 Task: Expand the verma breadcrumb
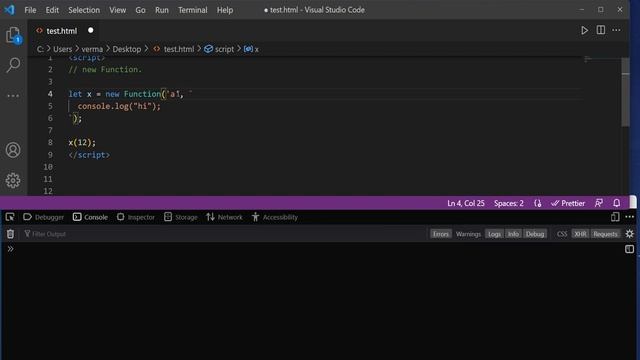(92, 49)
